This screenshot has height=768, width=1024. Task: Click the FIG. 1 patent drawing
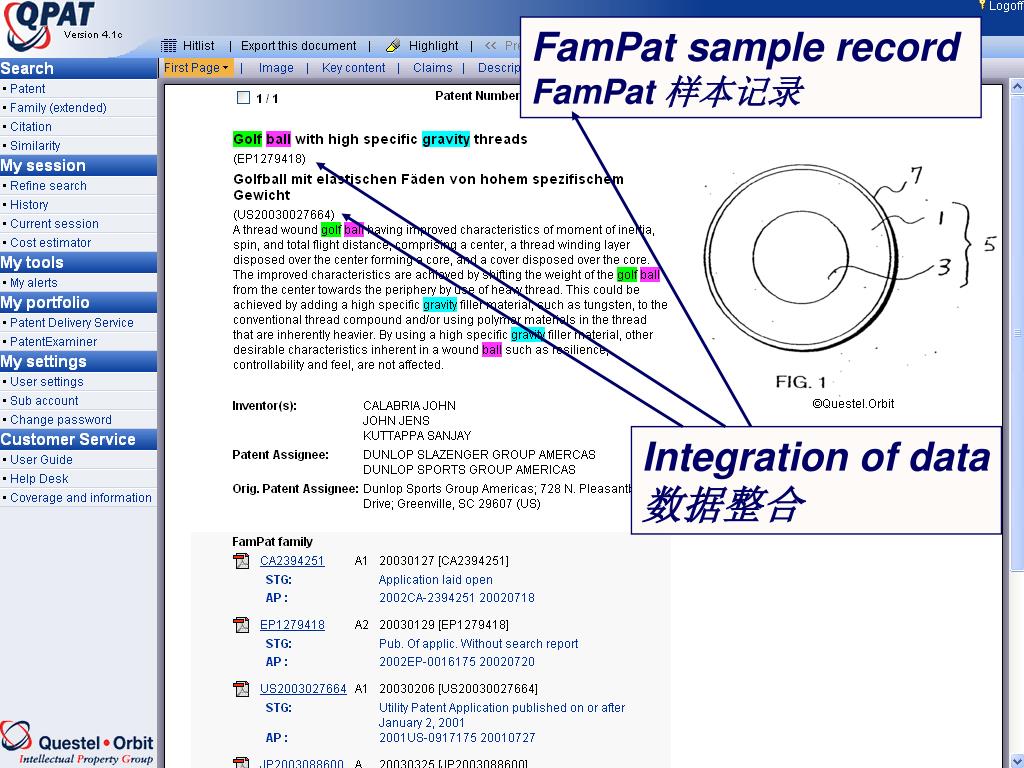[x=848, y=274]
